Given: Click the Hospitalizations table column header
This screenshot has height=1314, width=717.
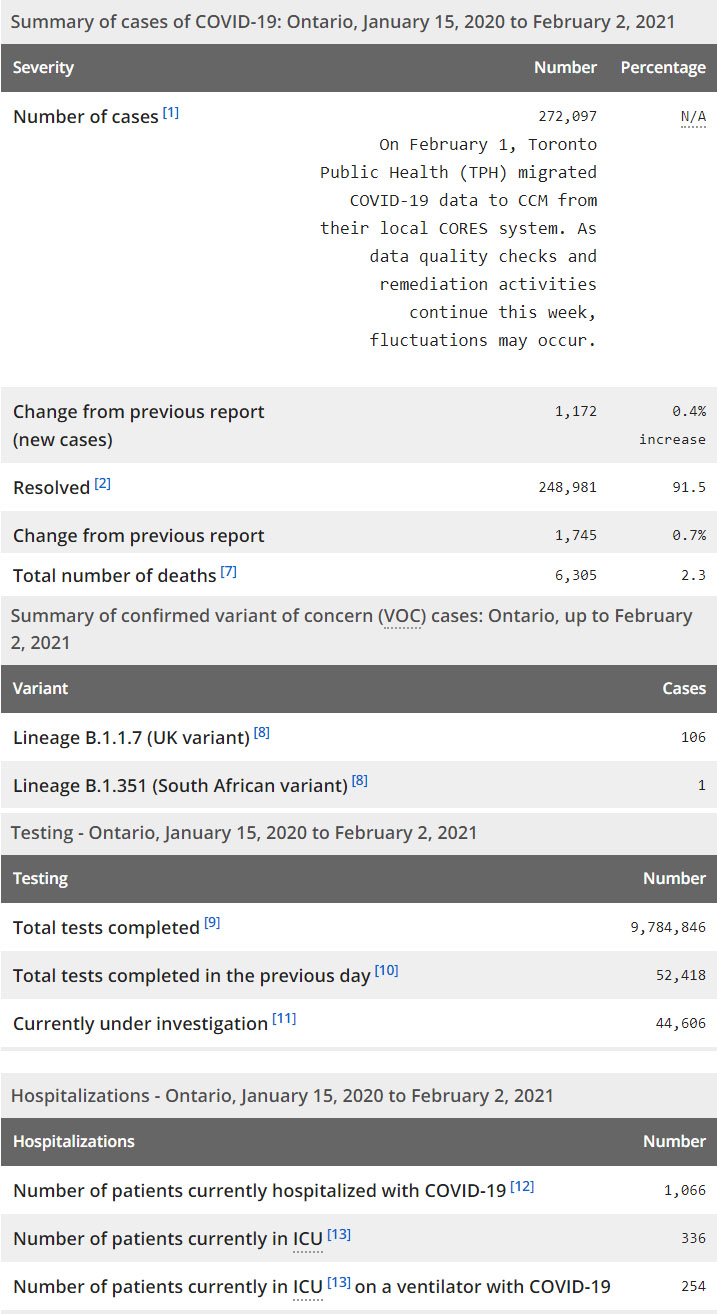Looking at the screenshot, I should pos(74,1142).
